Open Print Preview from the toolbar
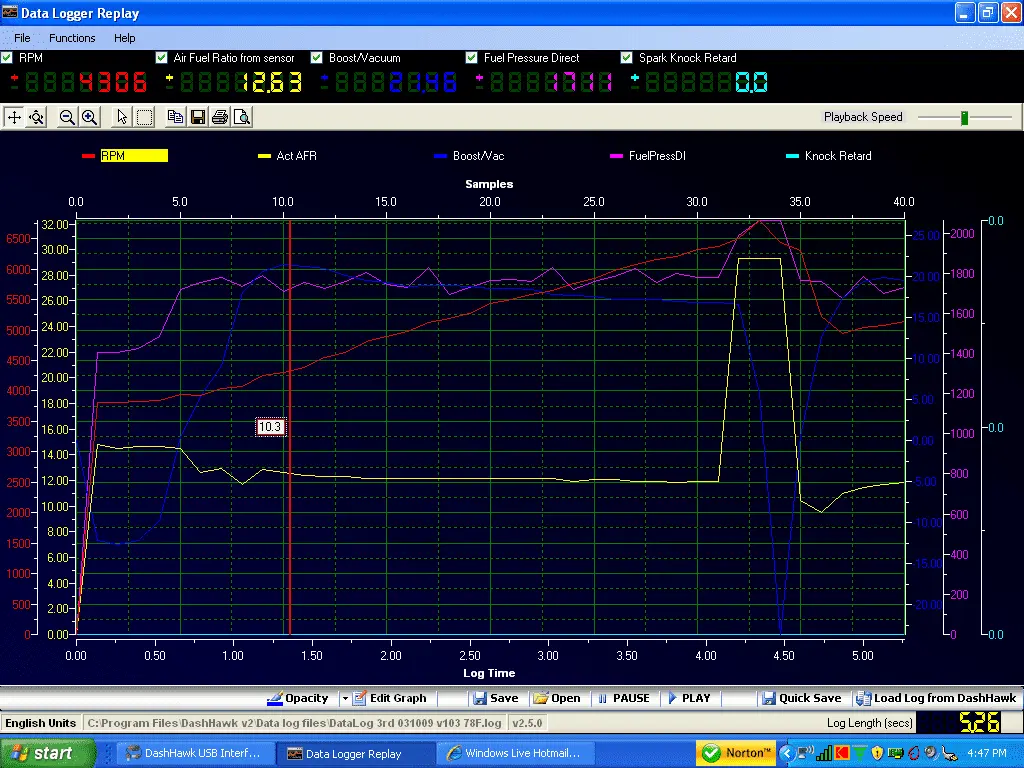The image size is (1024, 768). click(x=241, y=117)
